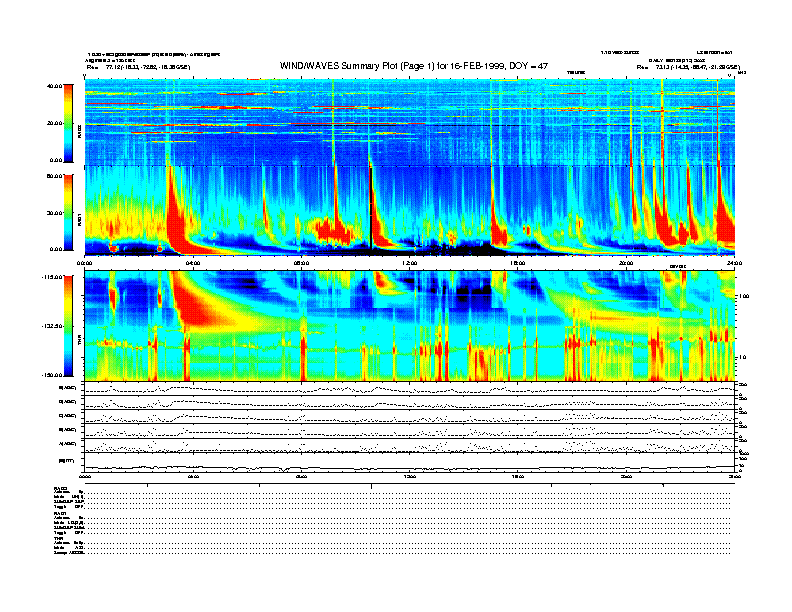792x612 pixels.
Task: Click the TNR intensity color bar
Action: pyautogui.click(x=68, y=326)
